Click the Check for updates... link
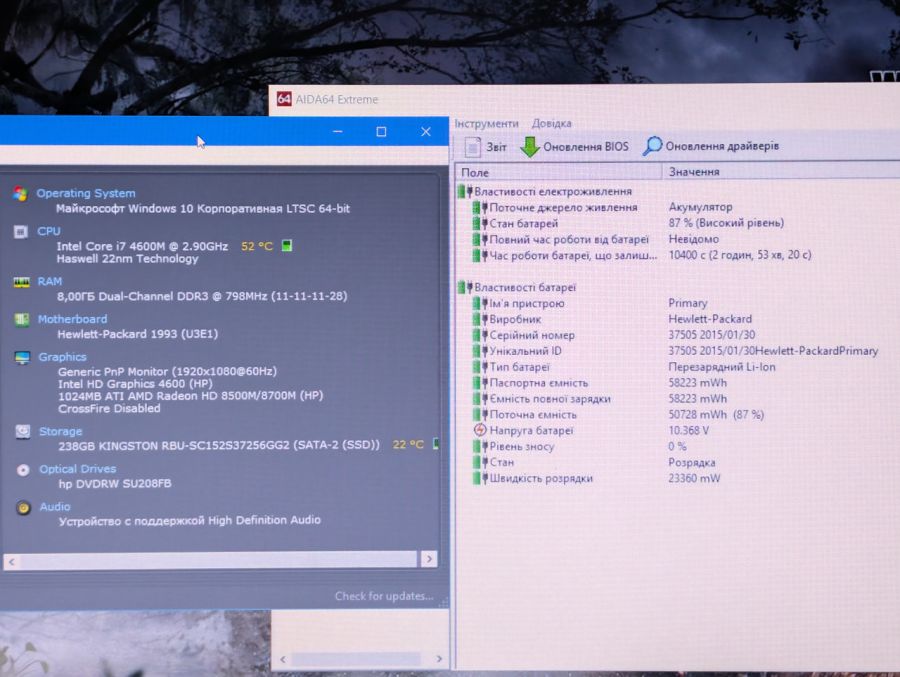This screenshot has height=677, width=900. [384, 596]
